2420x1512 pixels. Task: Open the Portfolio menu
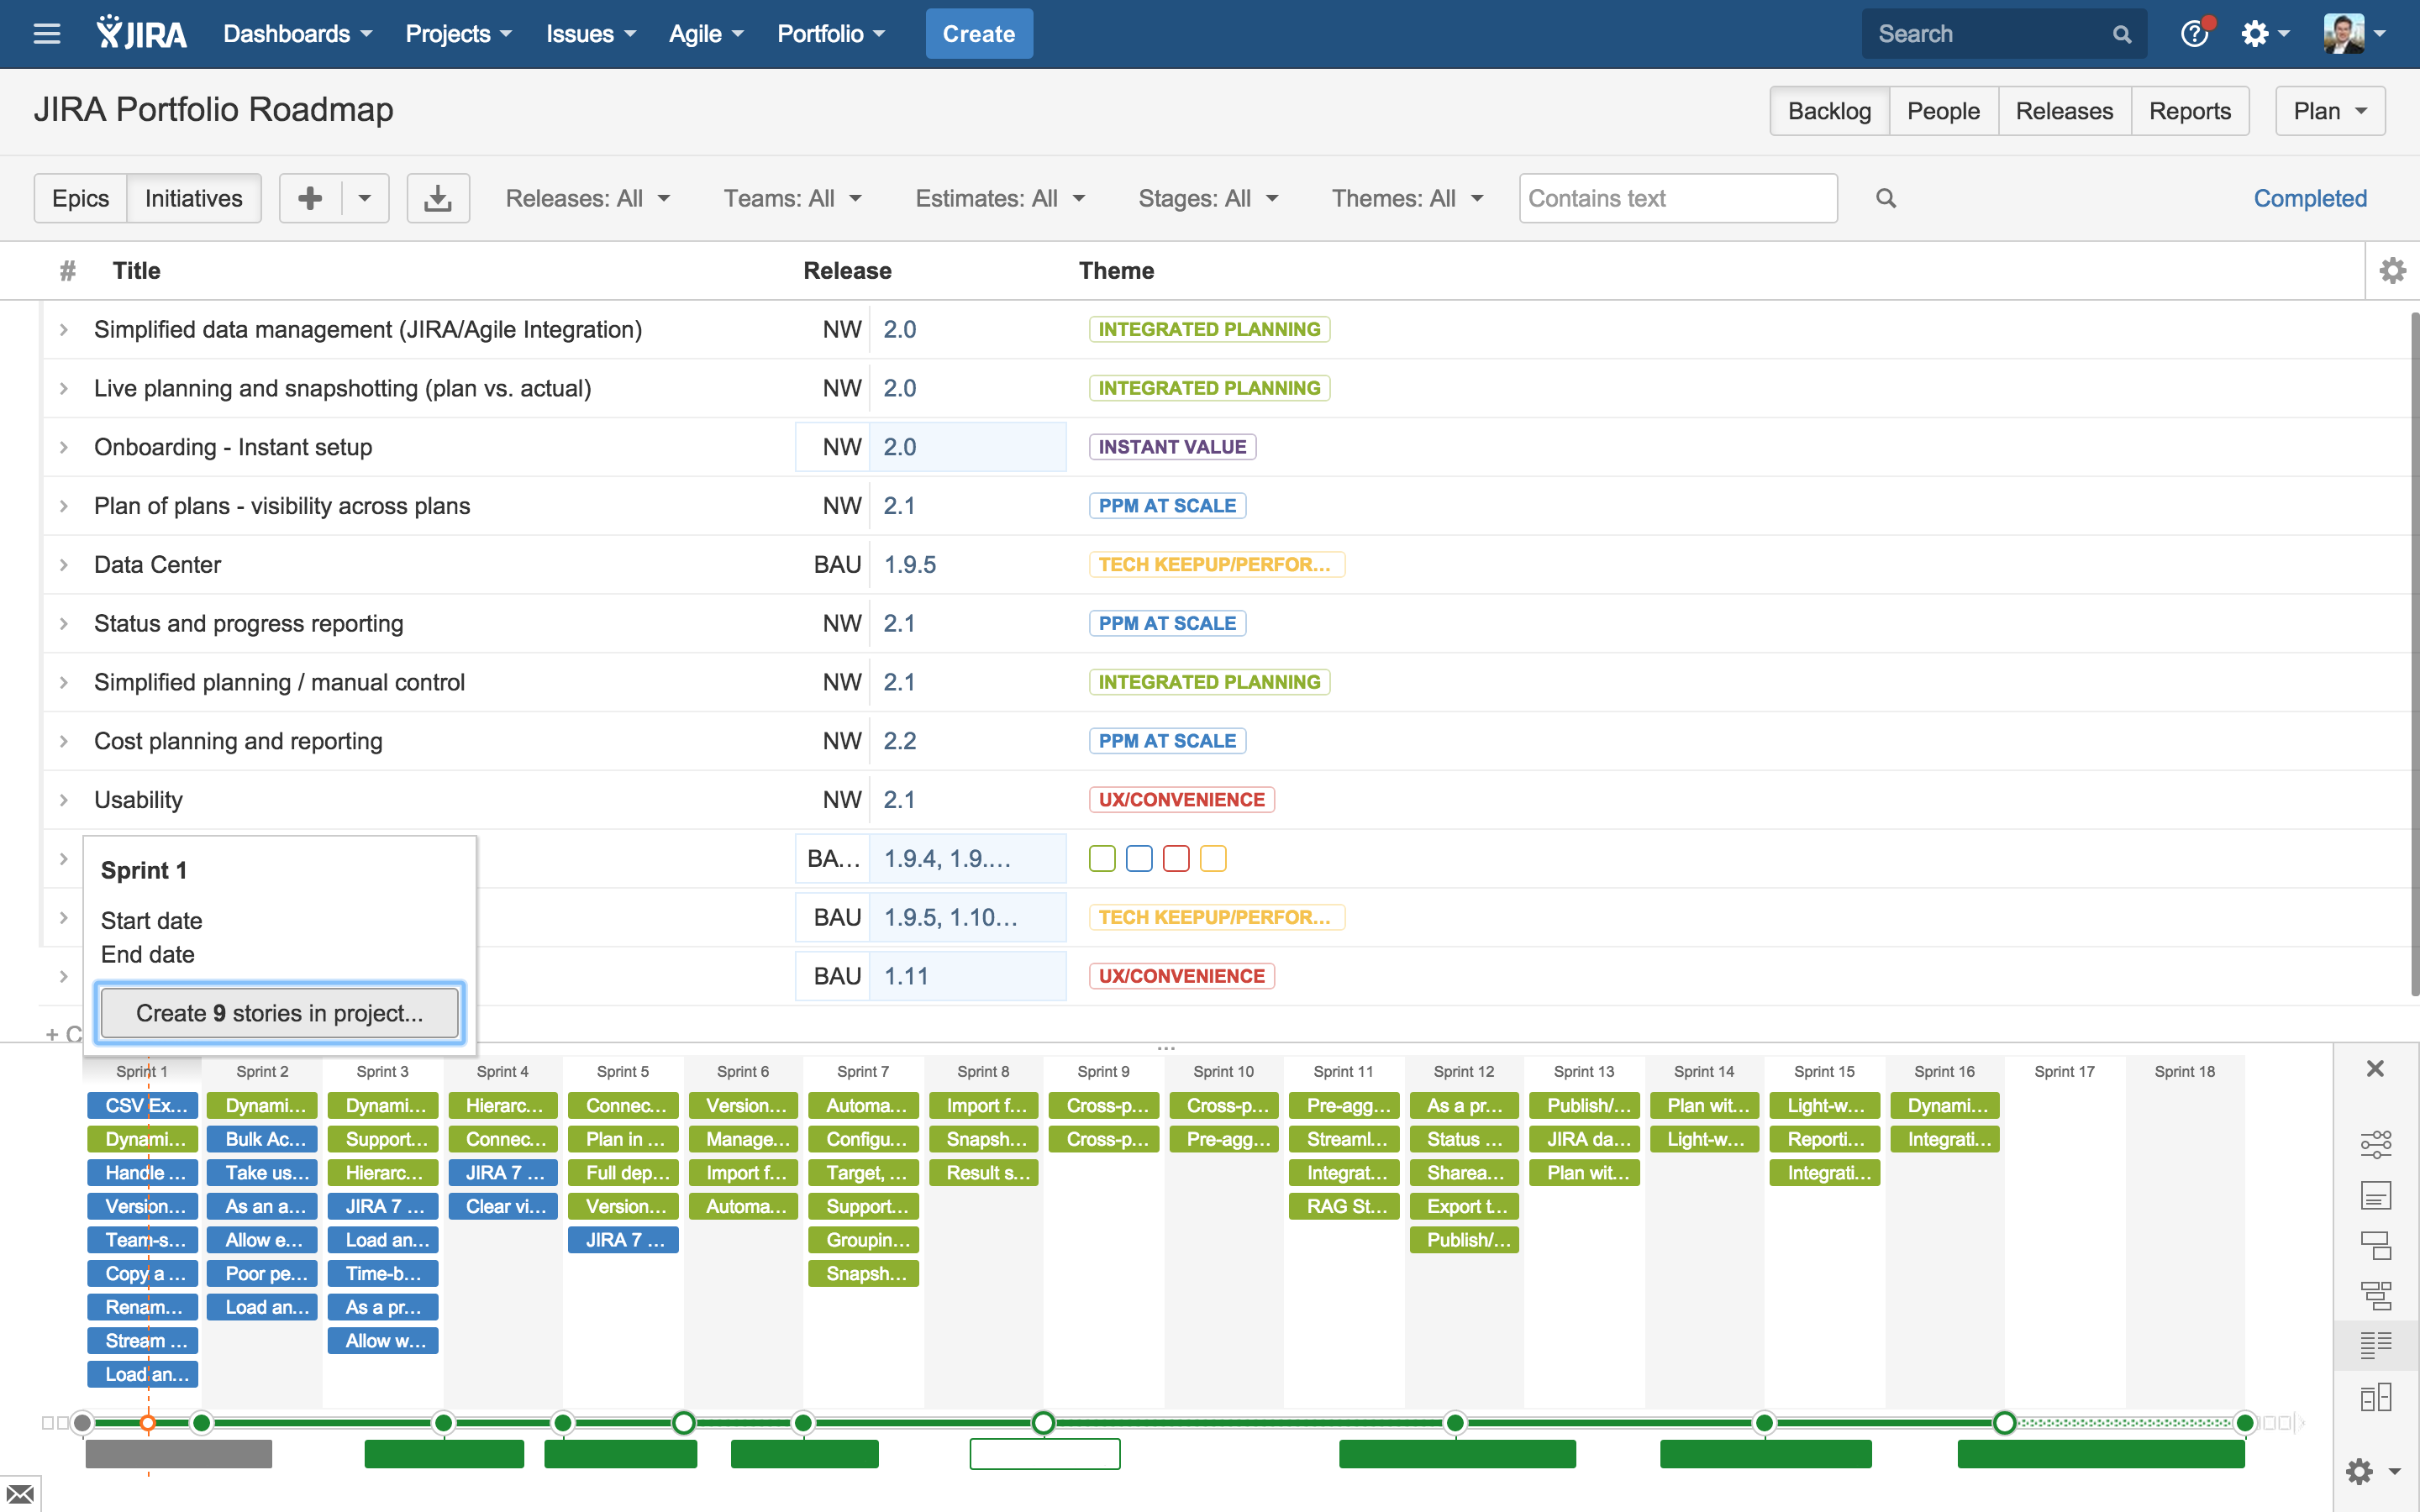pos(831,34)
